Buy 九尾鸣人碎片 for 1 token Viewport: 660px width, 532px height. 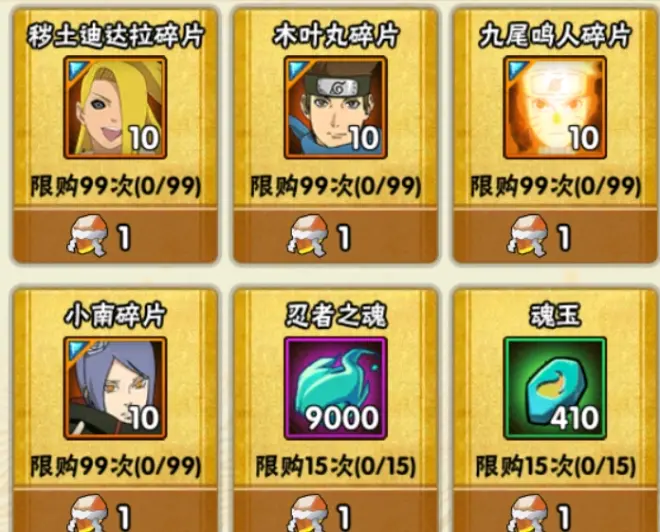[556, 236]
